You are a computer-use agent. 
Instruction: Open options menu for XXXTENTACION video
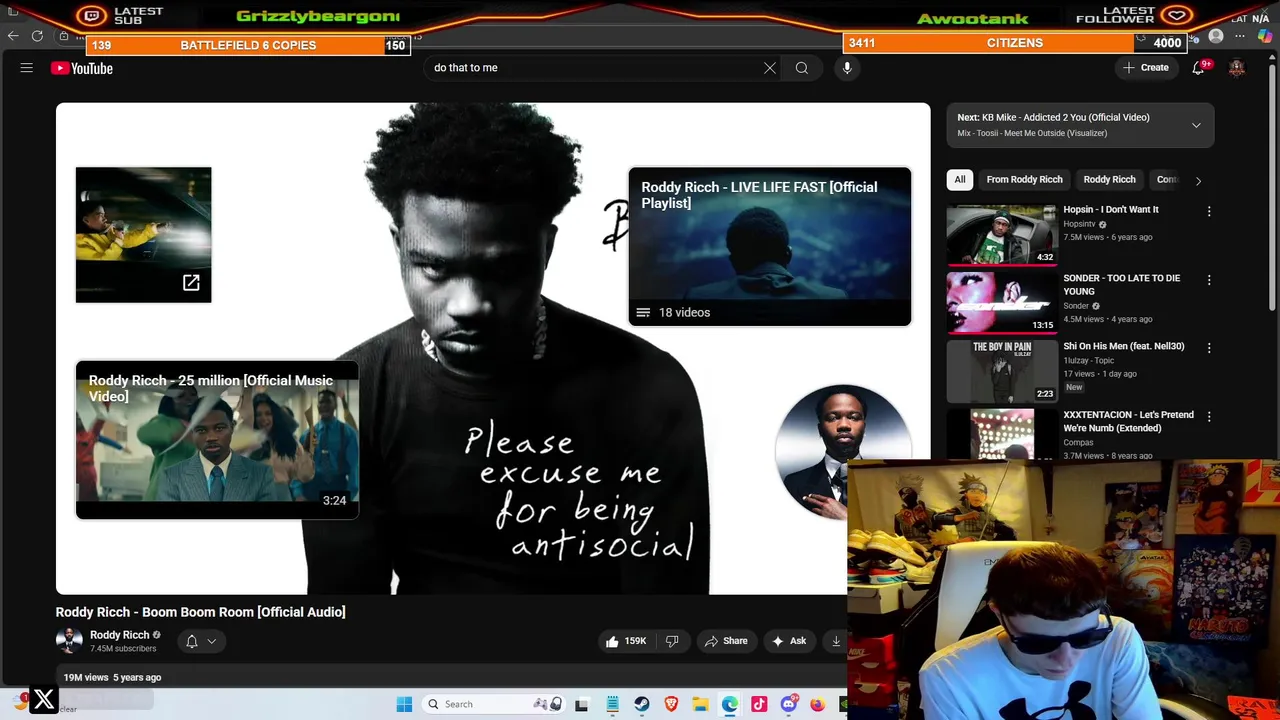pos(1209,416)
